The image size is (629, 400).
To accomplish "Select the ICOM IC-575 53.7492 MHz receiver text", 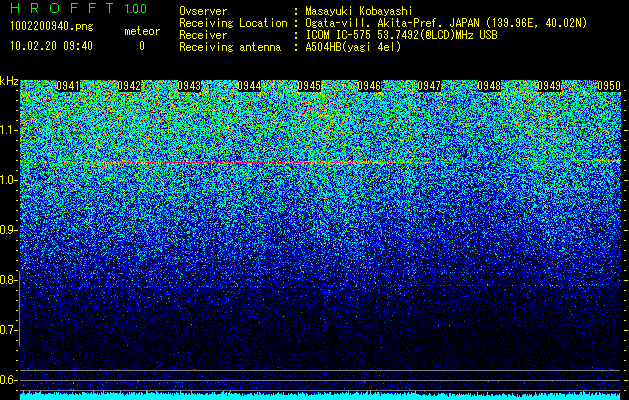I will coord(401,35).
